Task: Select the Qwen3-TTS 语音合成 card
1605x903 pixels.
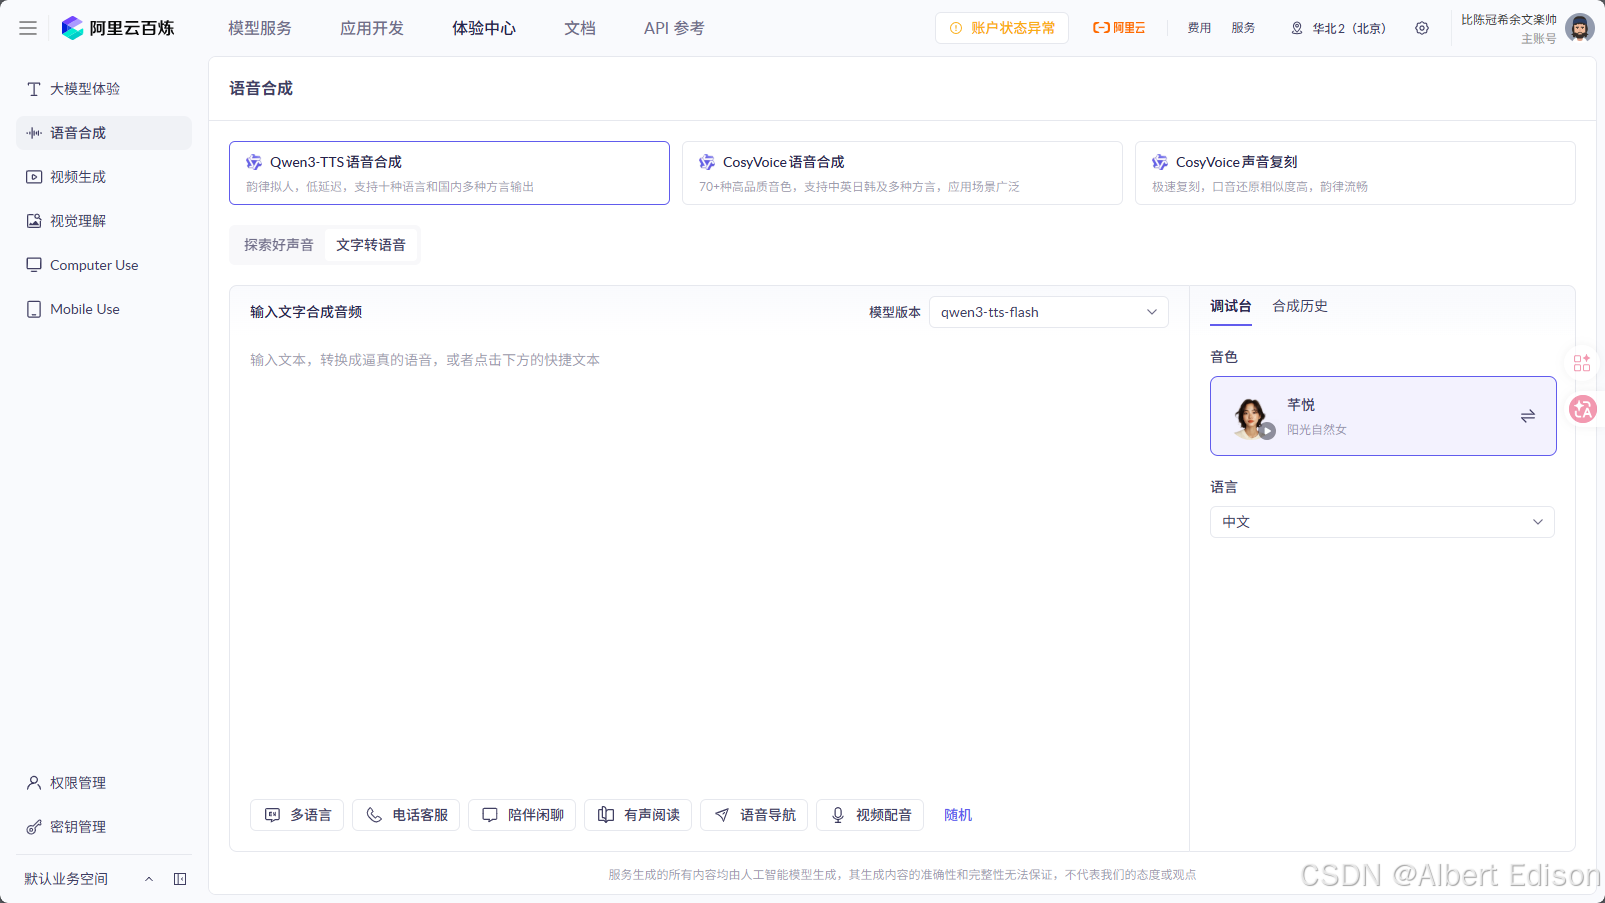Action: click(448, 172)
